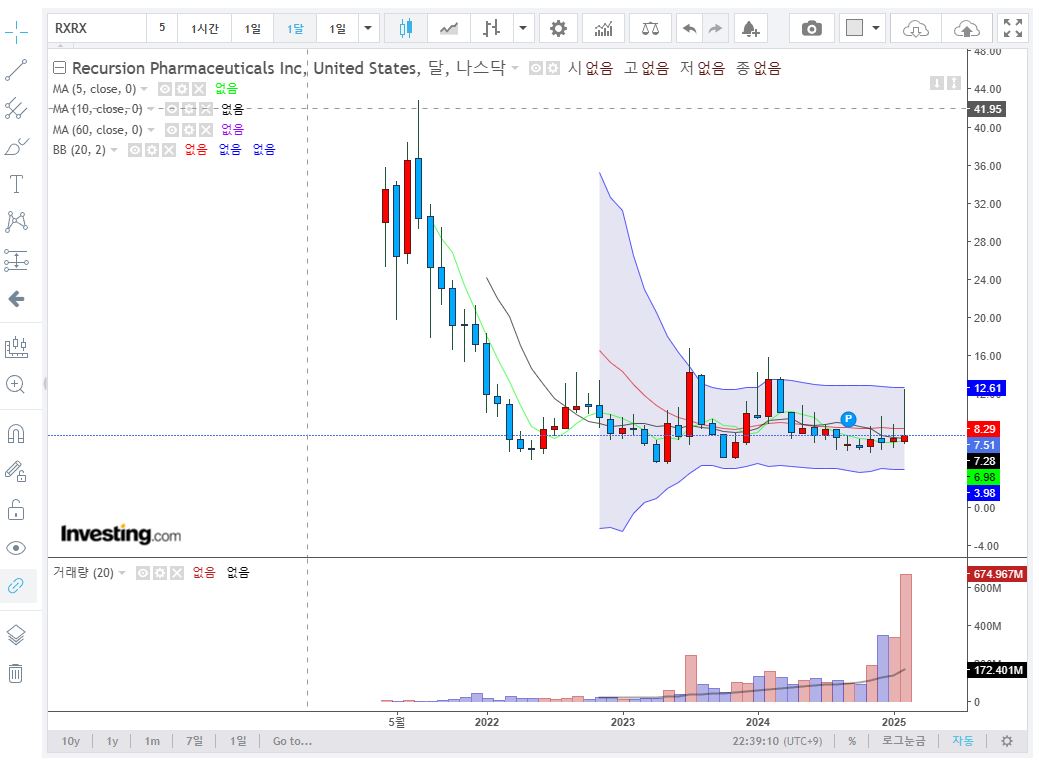Click the zoom in magnifier tool
1039x762 pixels.
[16, 384]
